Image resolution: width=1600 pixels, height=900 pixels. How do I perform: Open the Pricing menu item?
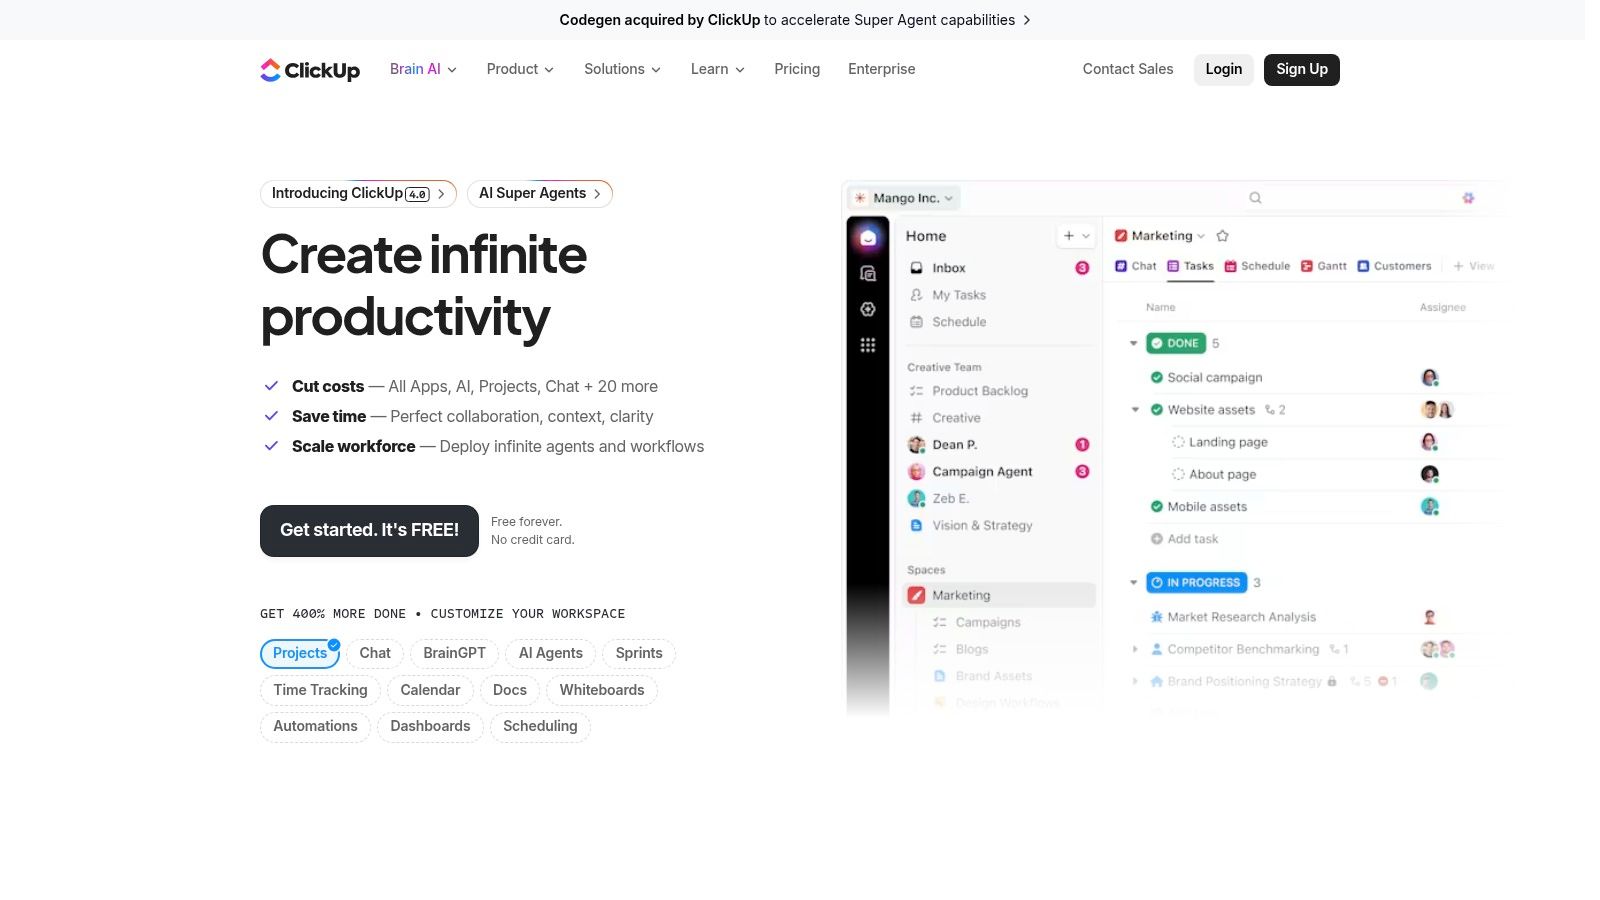797,69
